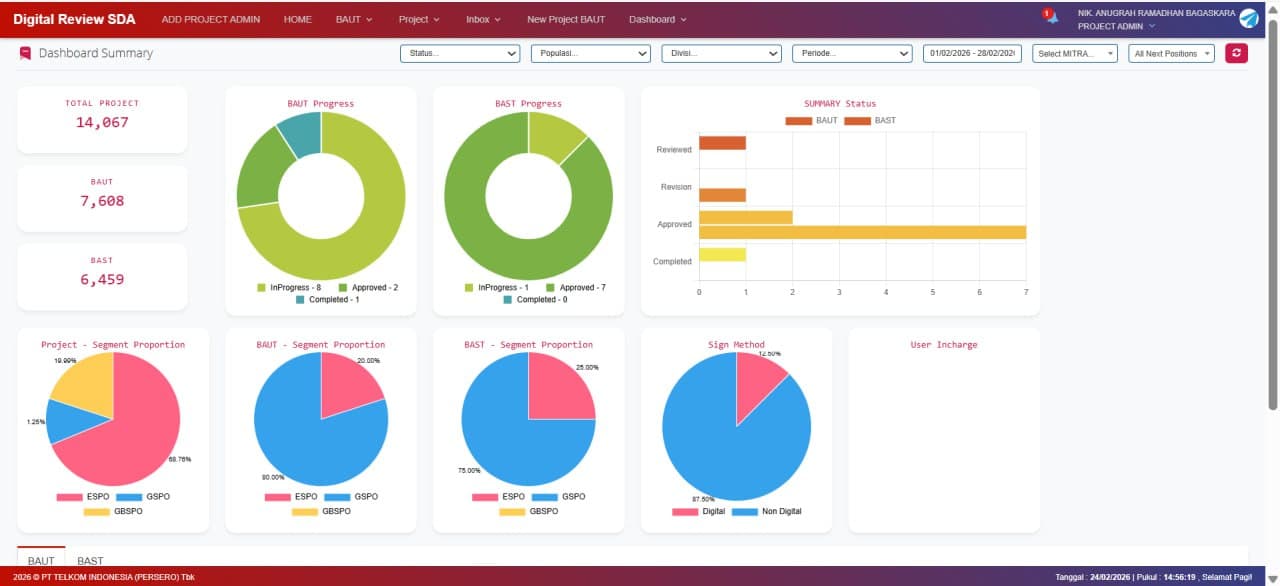Click the date range input field

coord(971,54)
